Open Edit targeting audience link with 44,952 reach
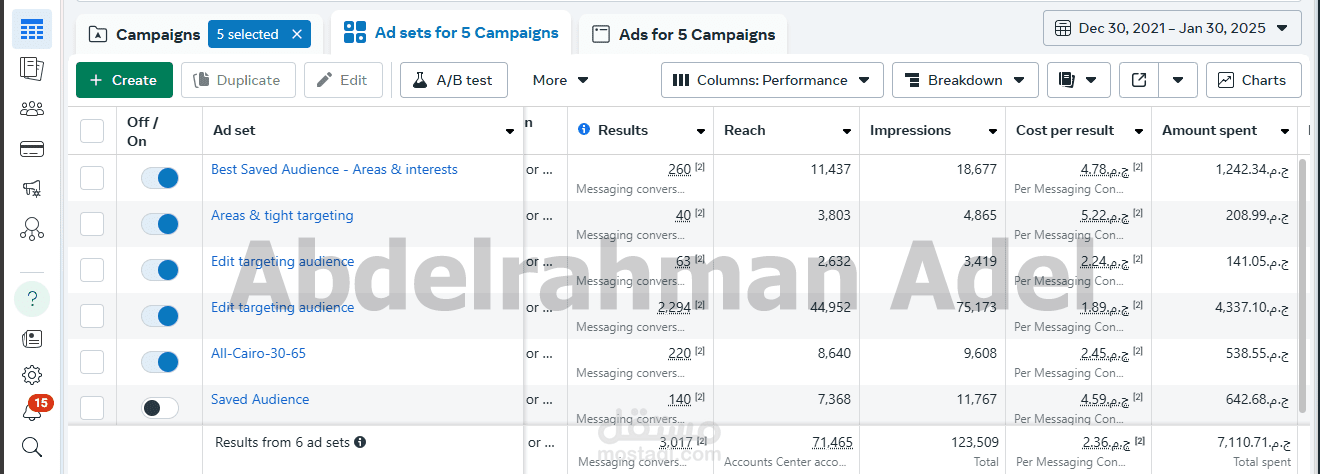The image size is (1320, 474). coord(282,307)
